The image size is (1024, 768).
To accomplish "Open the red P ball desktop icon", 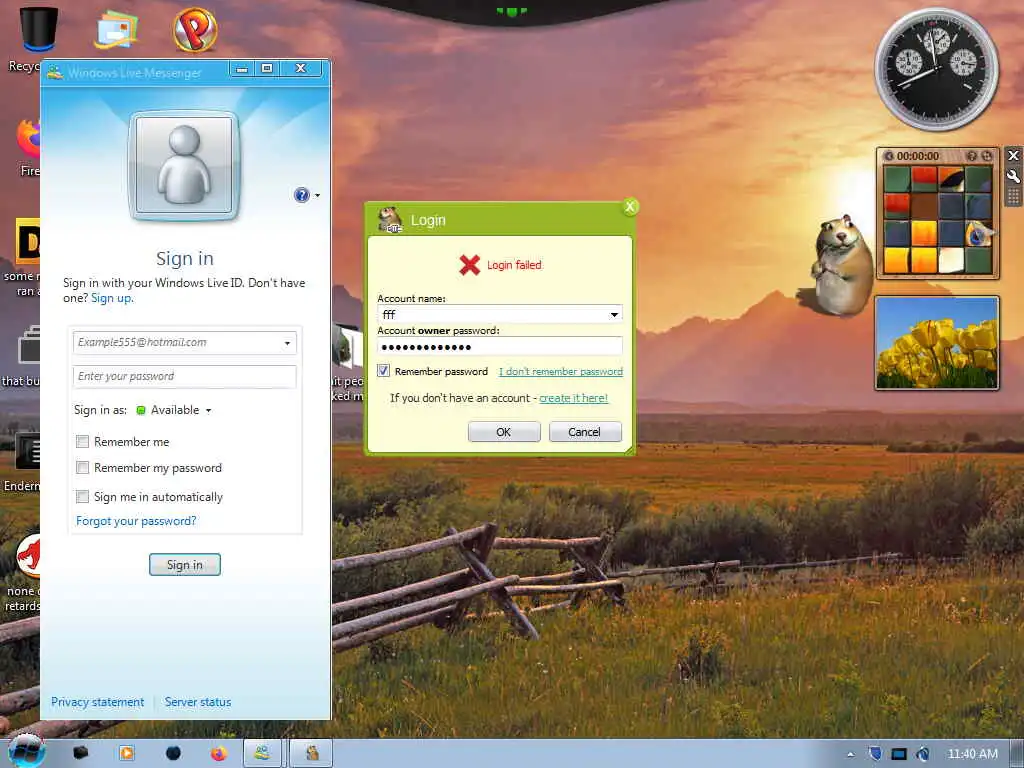I will coord(195,29).
